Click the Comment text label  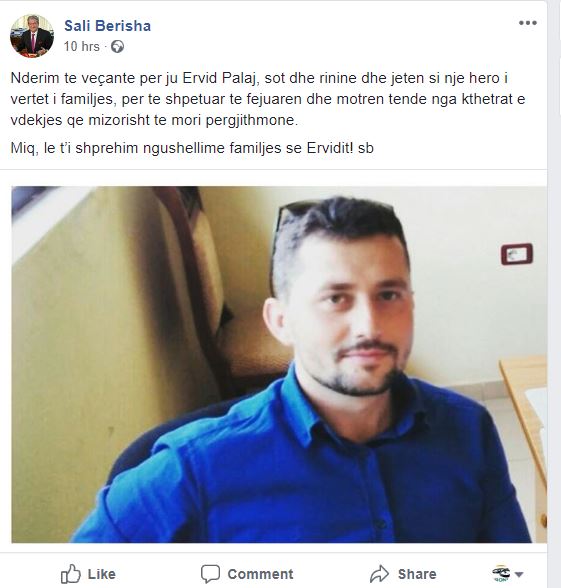(x=260, y=574)
